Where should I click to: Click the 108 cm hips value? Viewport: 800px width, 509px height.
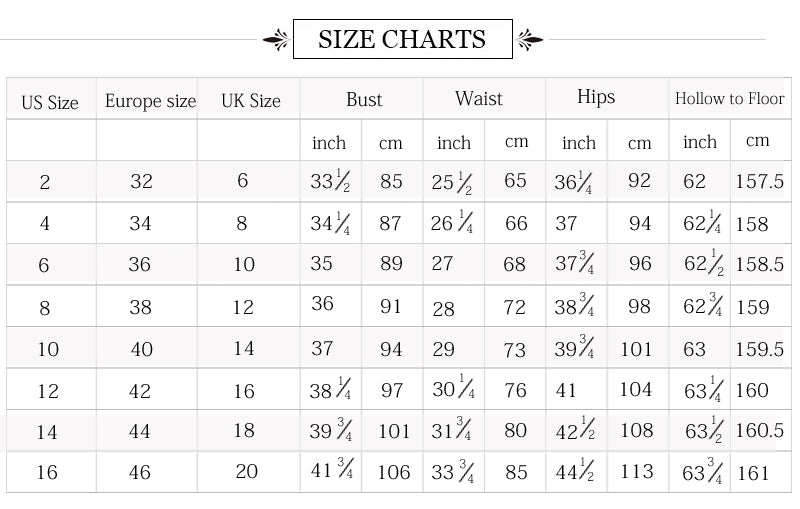[x=637, y=431]
